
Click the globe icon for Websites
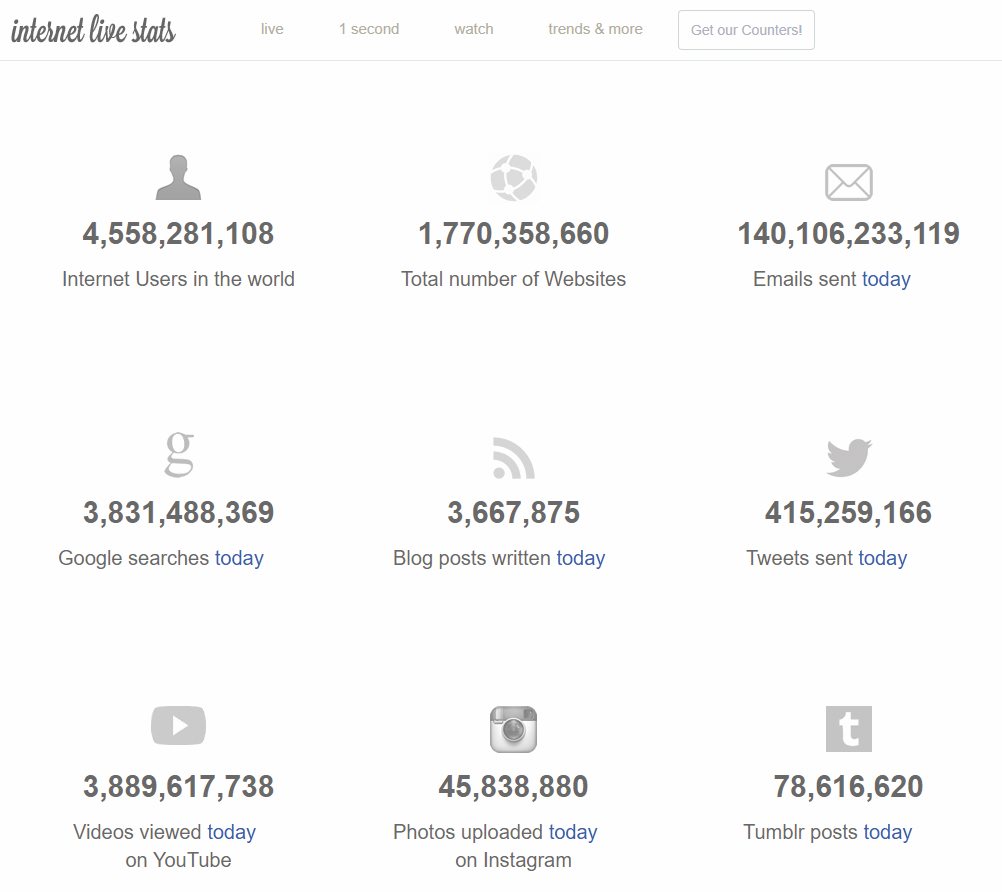[514, 178]
